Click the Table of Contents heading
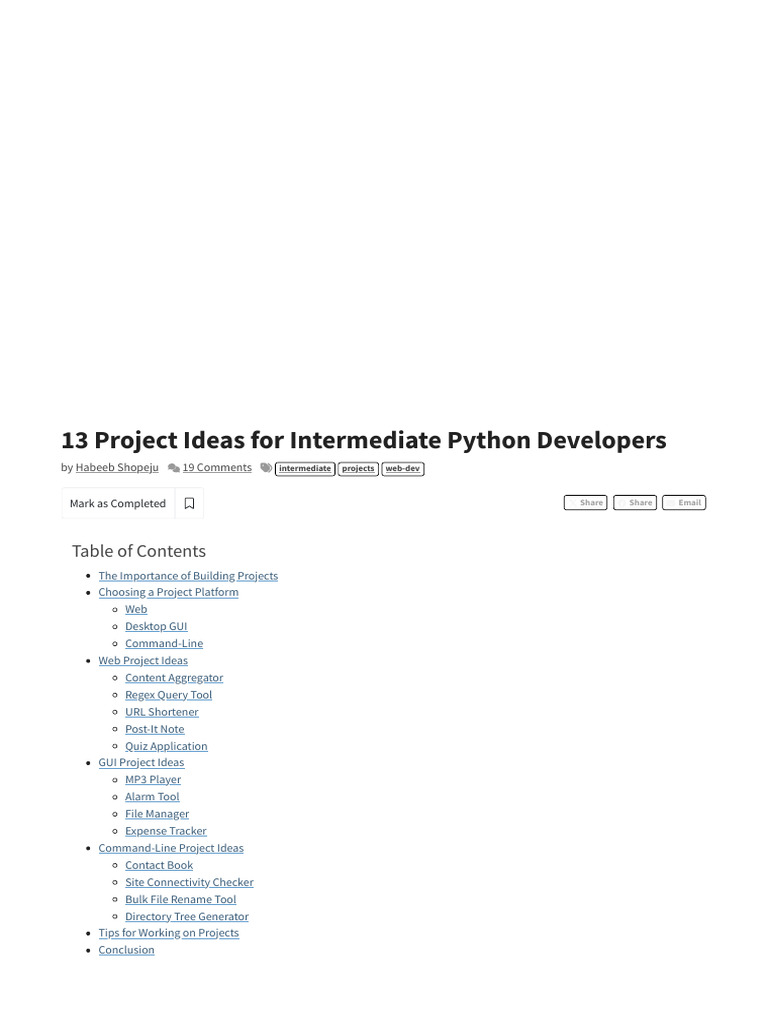 click(138, 551)
